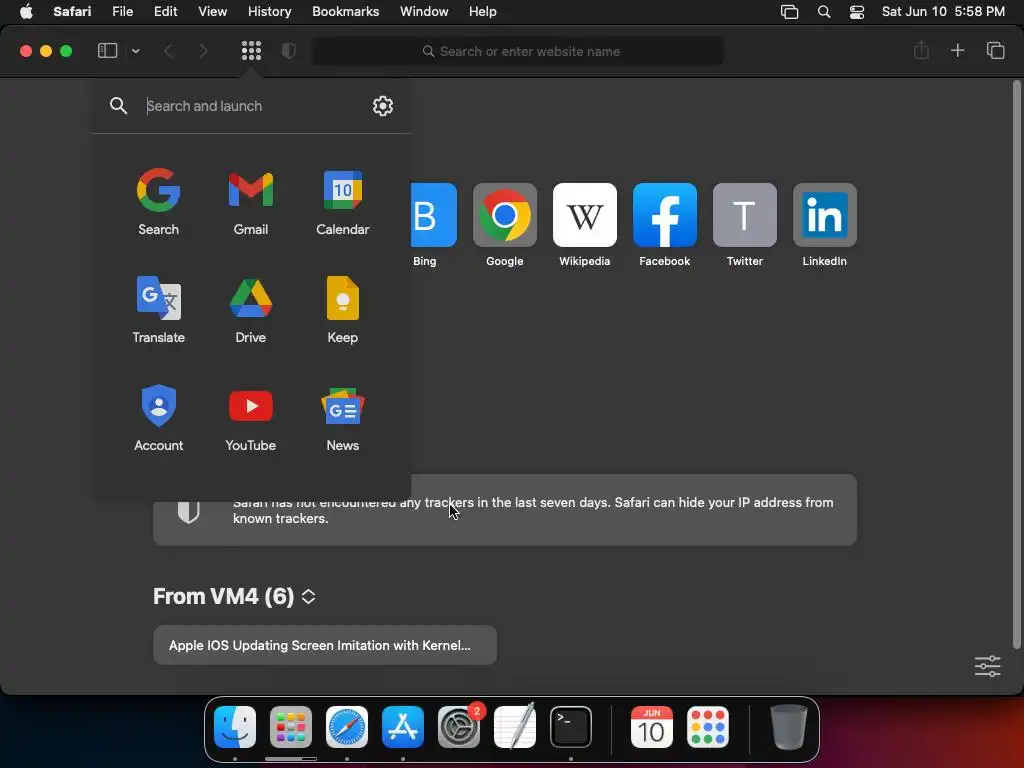Open the Bing favorite
Image resolution: width=1024 pixels, height=768 pixels.
[x=432, y=225]
